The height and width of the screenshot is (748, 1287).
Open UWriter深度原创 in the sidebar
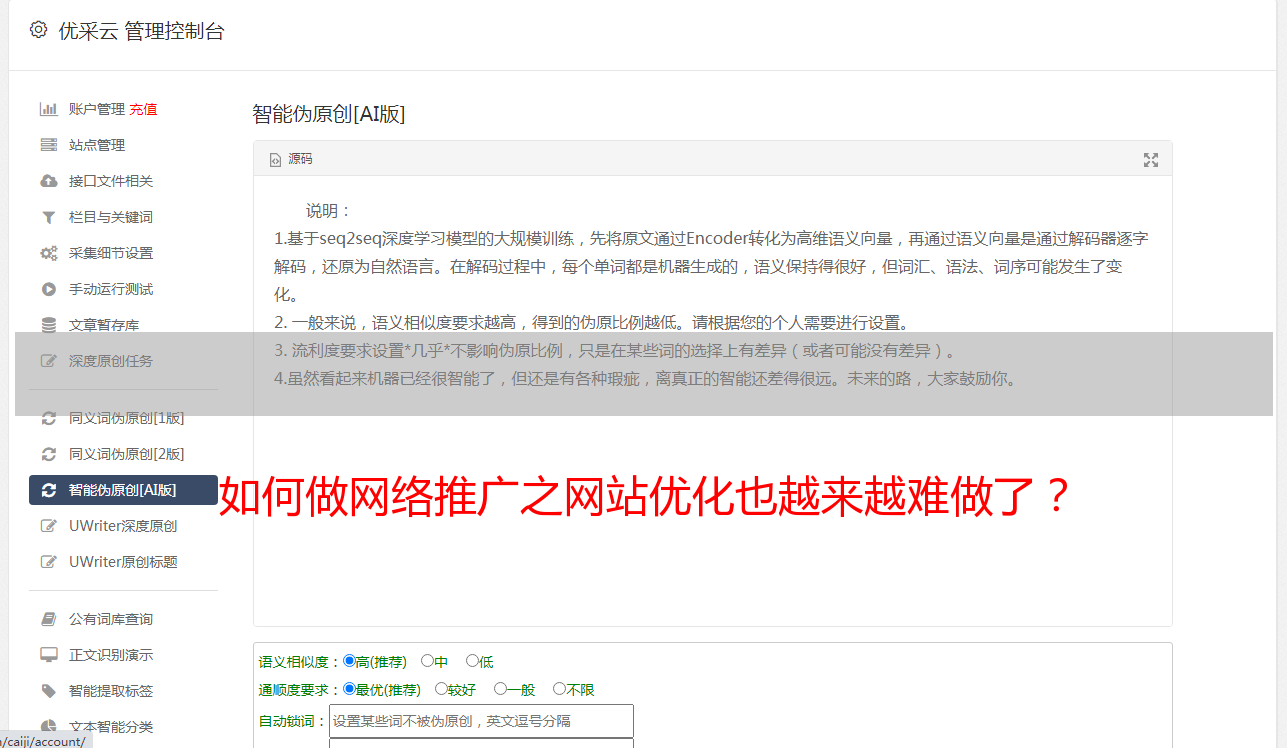pos(124,526)
